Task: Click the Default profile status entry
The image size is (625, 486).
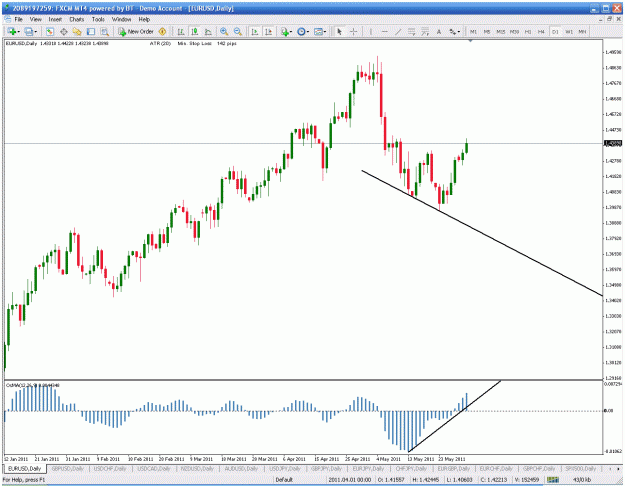Action: pos(284,480)
